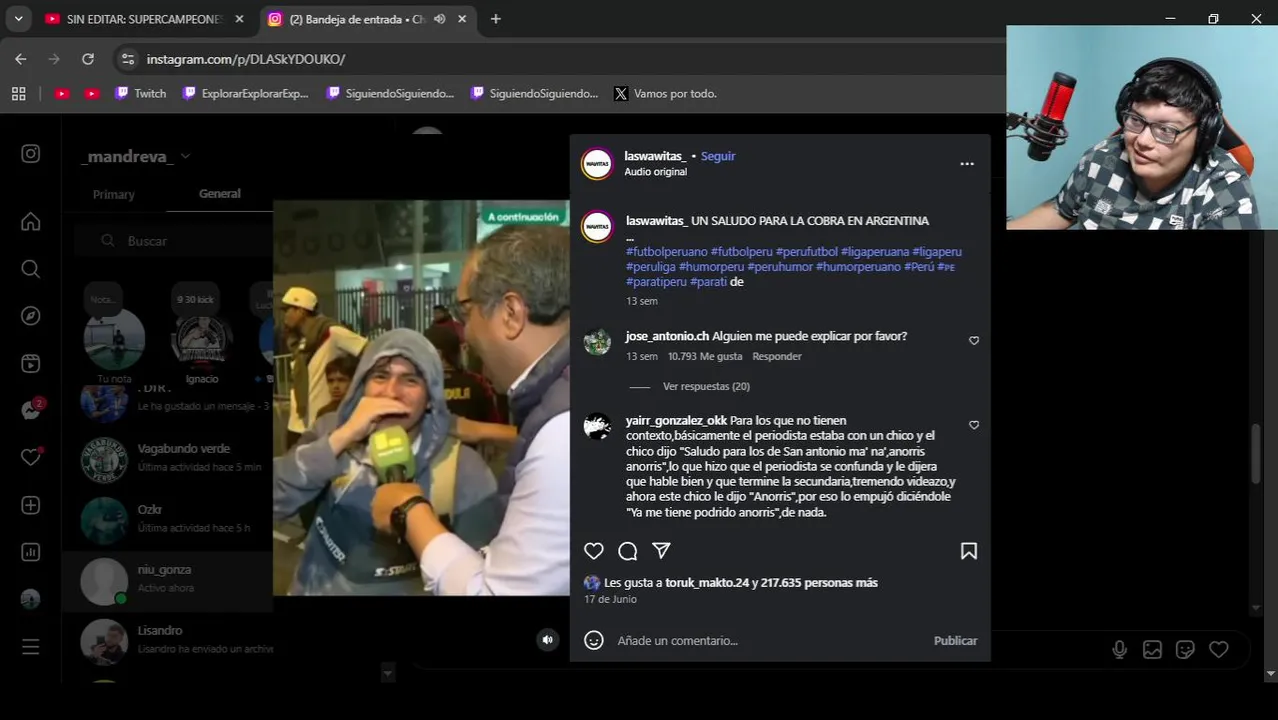
Task: Switch to the General inbox tab
Action: point(219,194)
